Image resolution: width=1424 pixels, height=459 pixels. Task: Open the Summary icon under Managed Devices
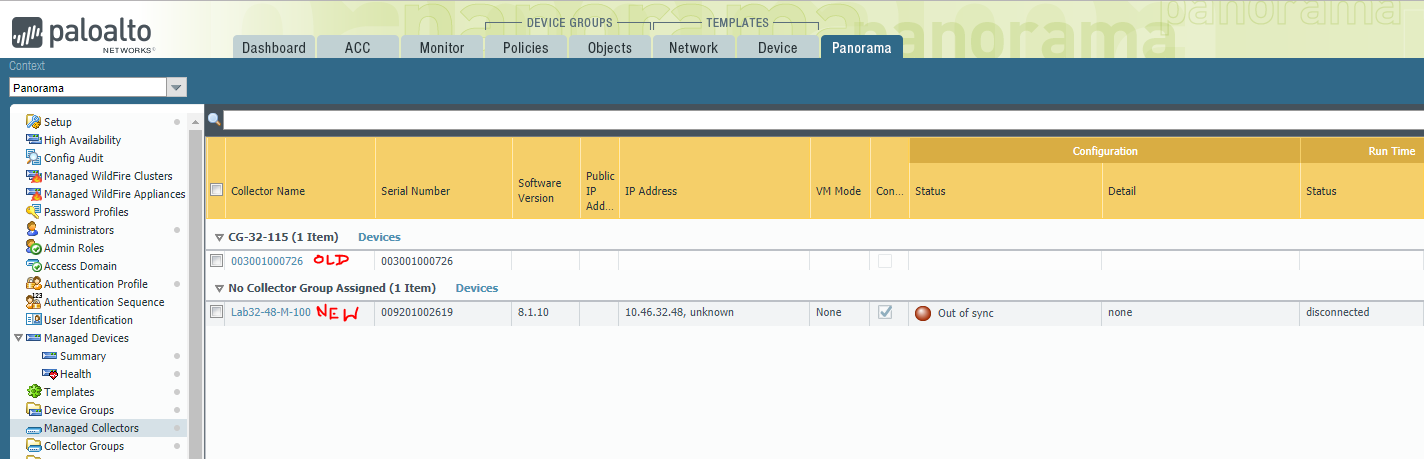(x=50, y=356)
